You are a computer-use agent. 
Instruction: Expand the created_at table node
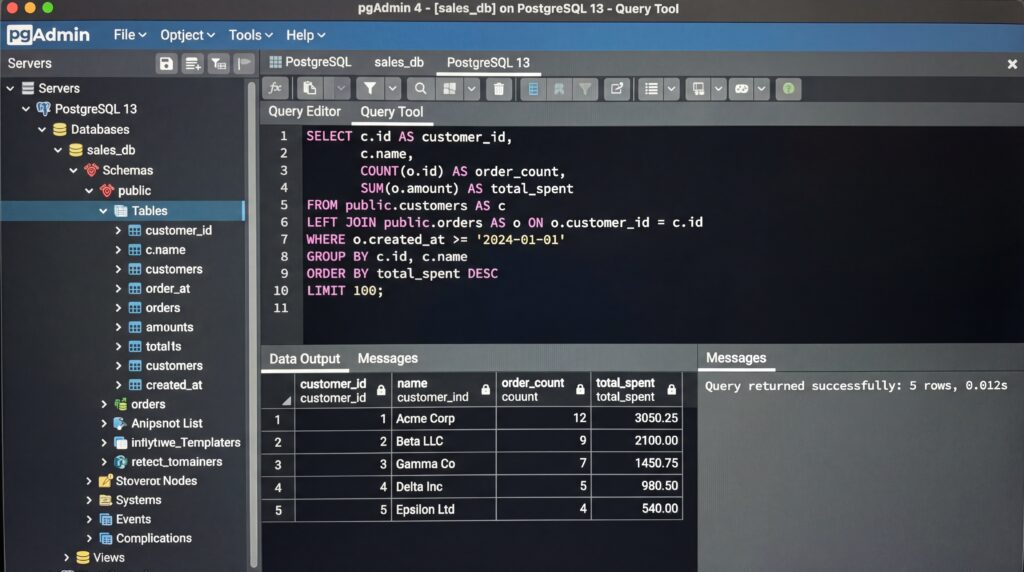pos(118,385)
